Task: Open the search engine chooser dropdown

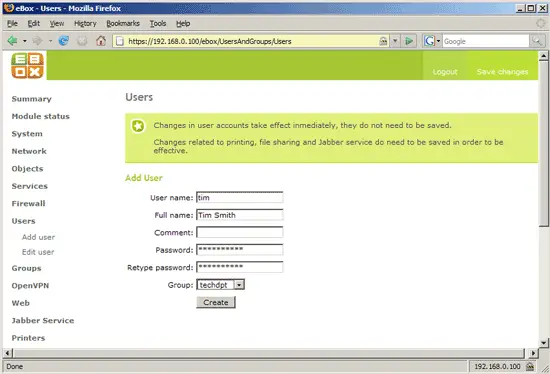Action: [438, 41]
